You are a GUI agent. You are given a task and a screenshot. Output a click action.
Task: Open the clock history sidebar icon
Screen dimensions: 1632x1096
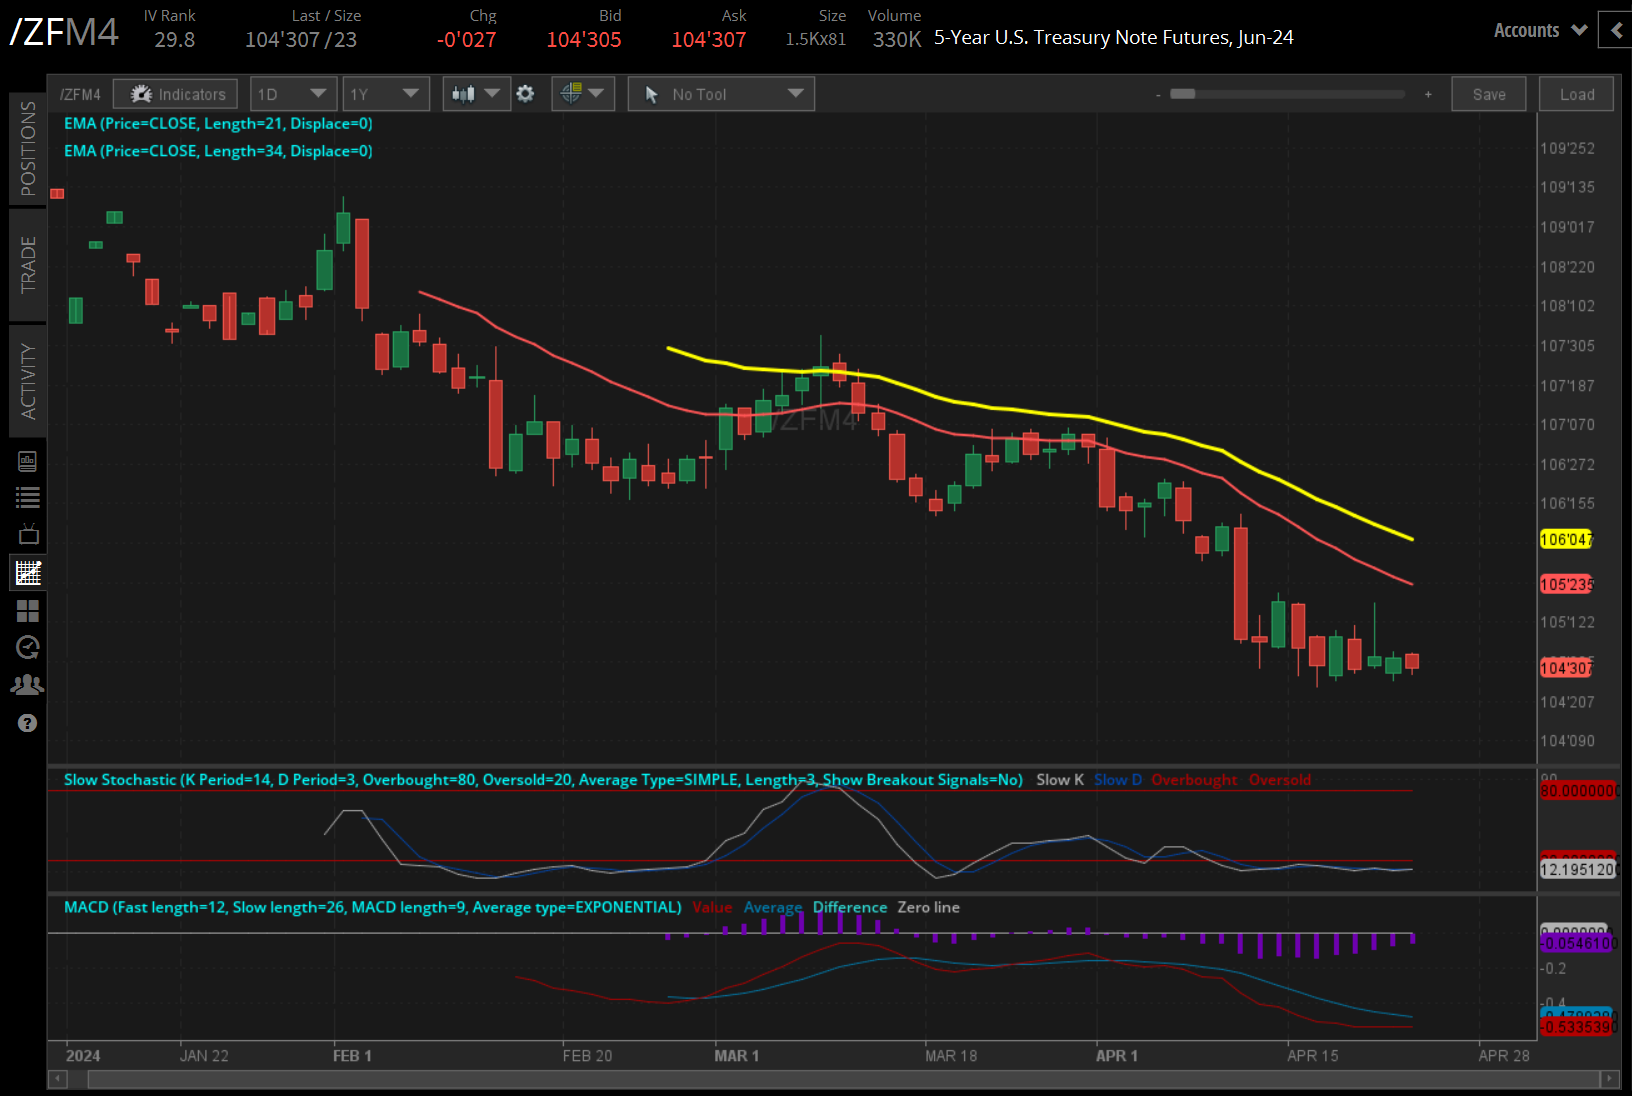pyautogui.click(x=28, y=647)
